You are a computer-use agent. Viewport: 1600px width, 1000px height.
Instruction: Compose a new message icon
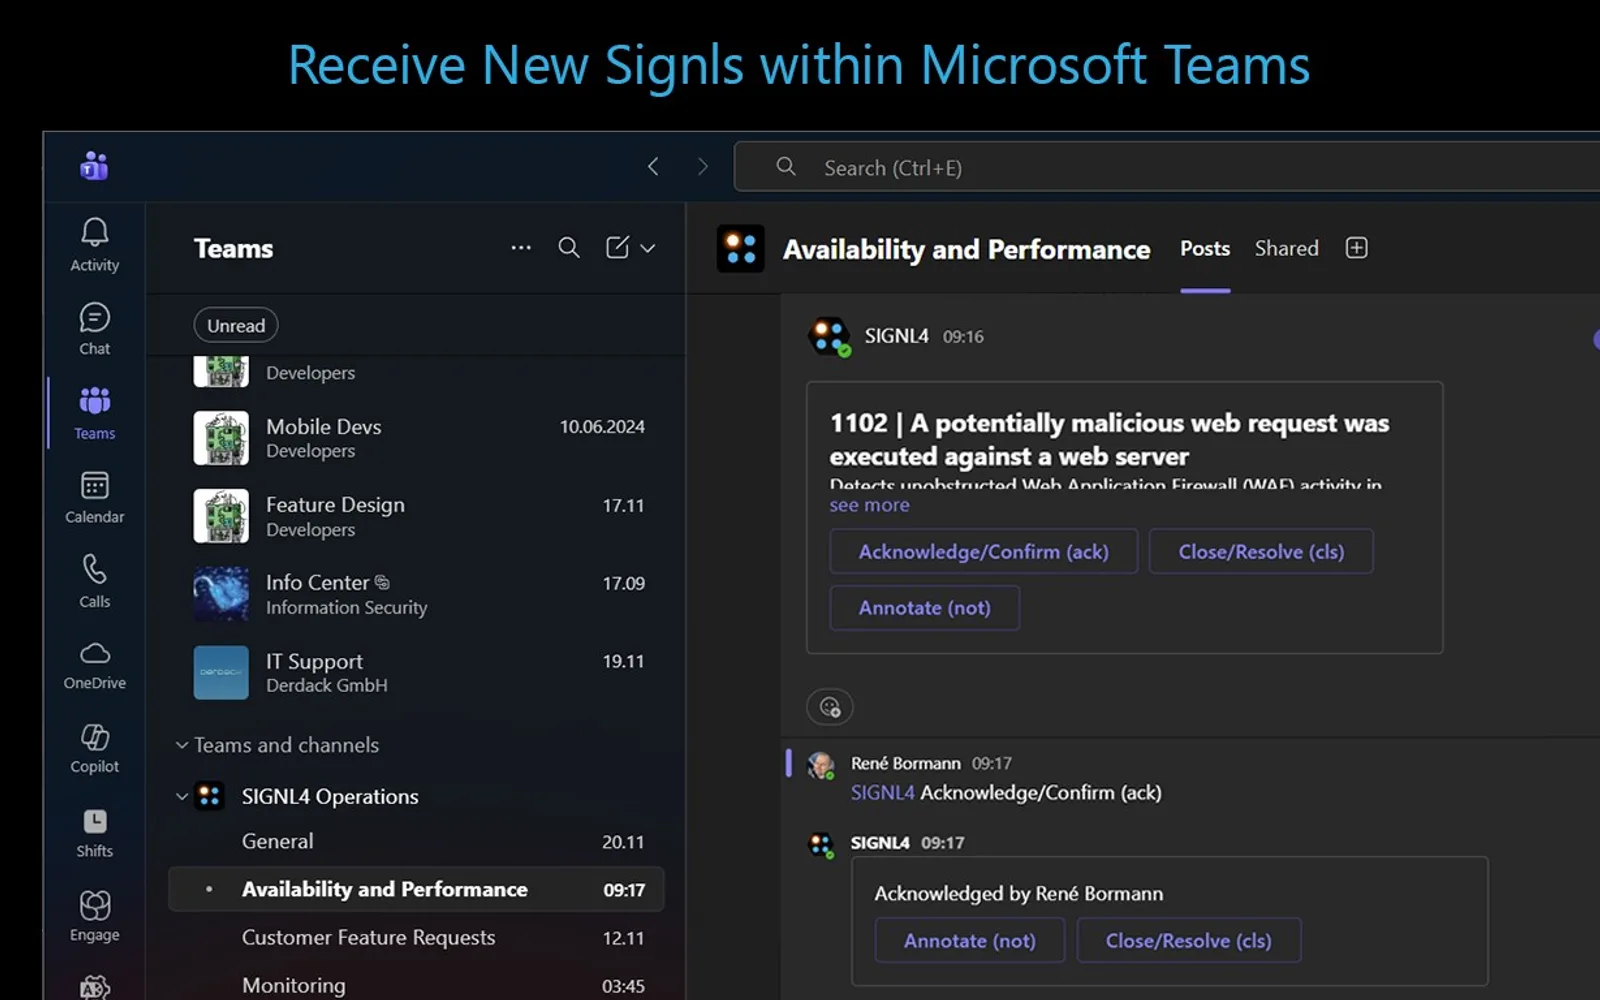coord(617,248)
